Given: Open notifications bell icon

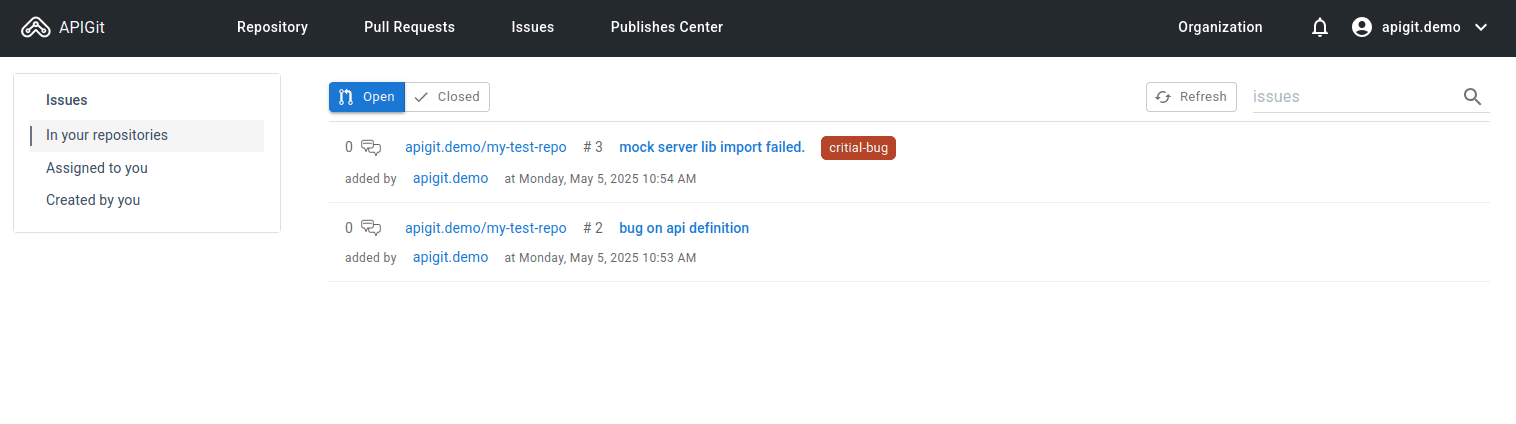Looking at the screenshot, I should (x=1320, y=28).
